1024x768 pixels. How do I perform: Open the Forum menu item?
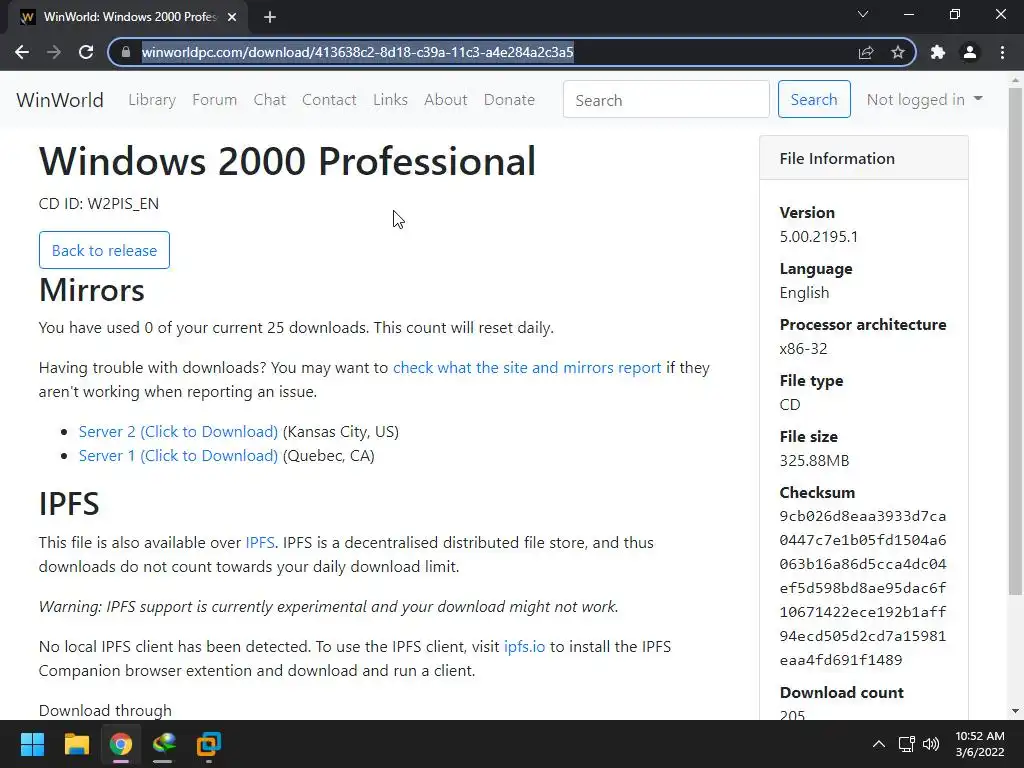click(214, 100)
